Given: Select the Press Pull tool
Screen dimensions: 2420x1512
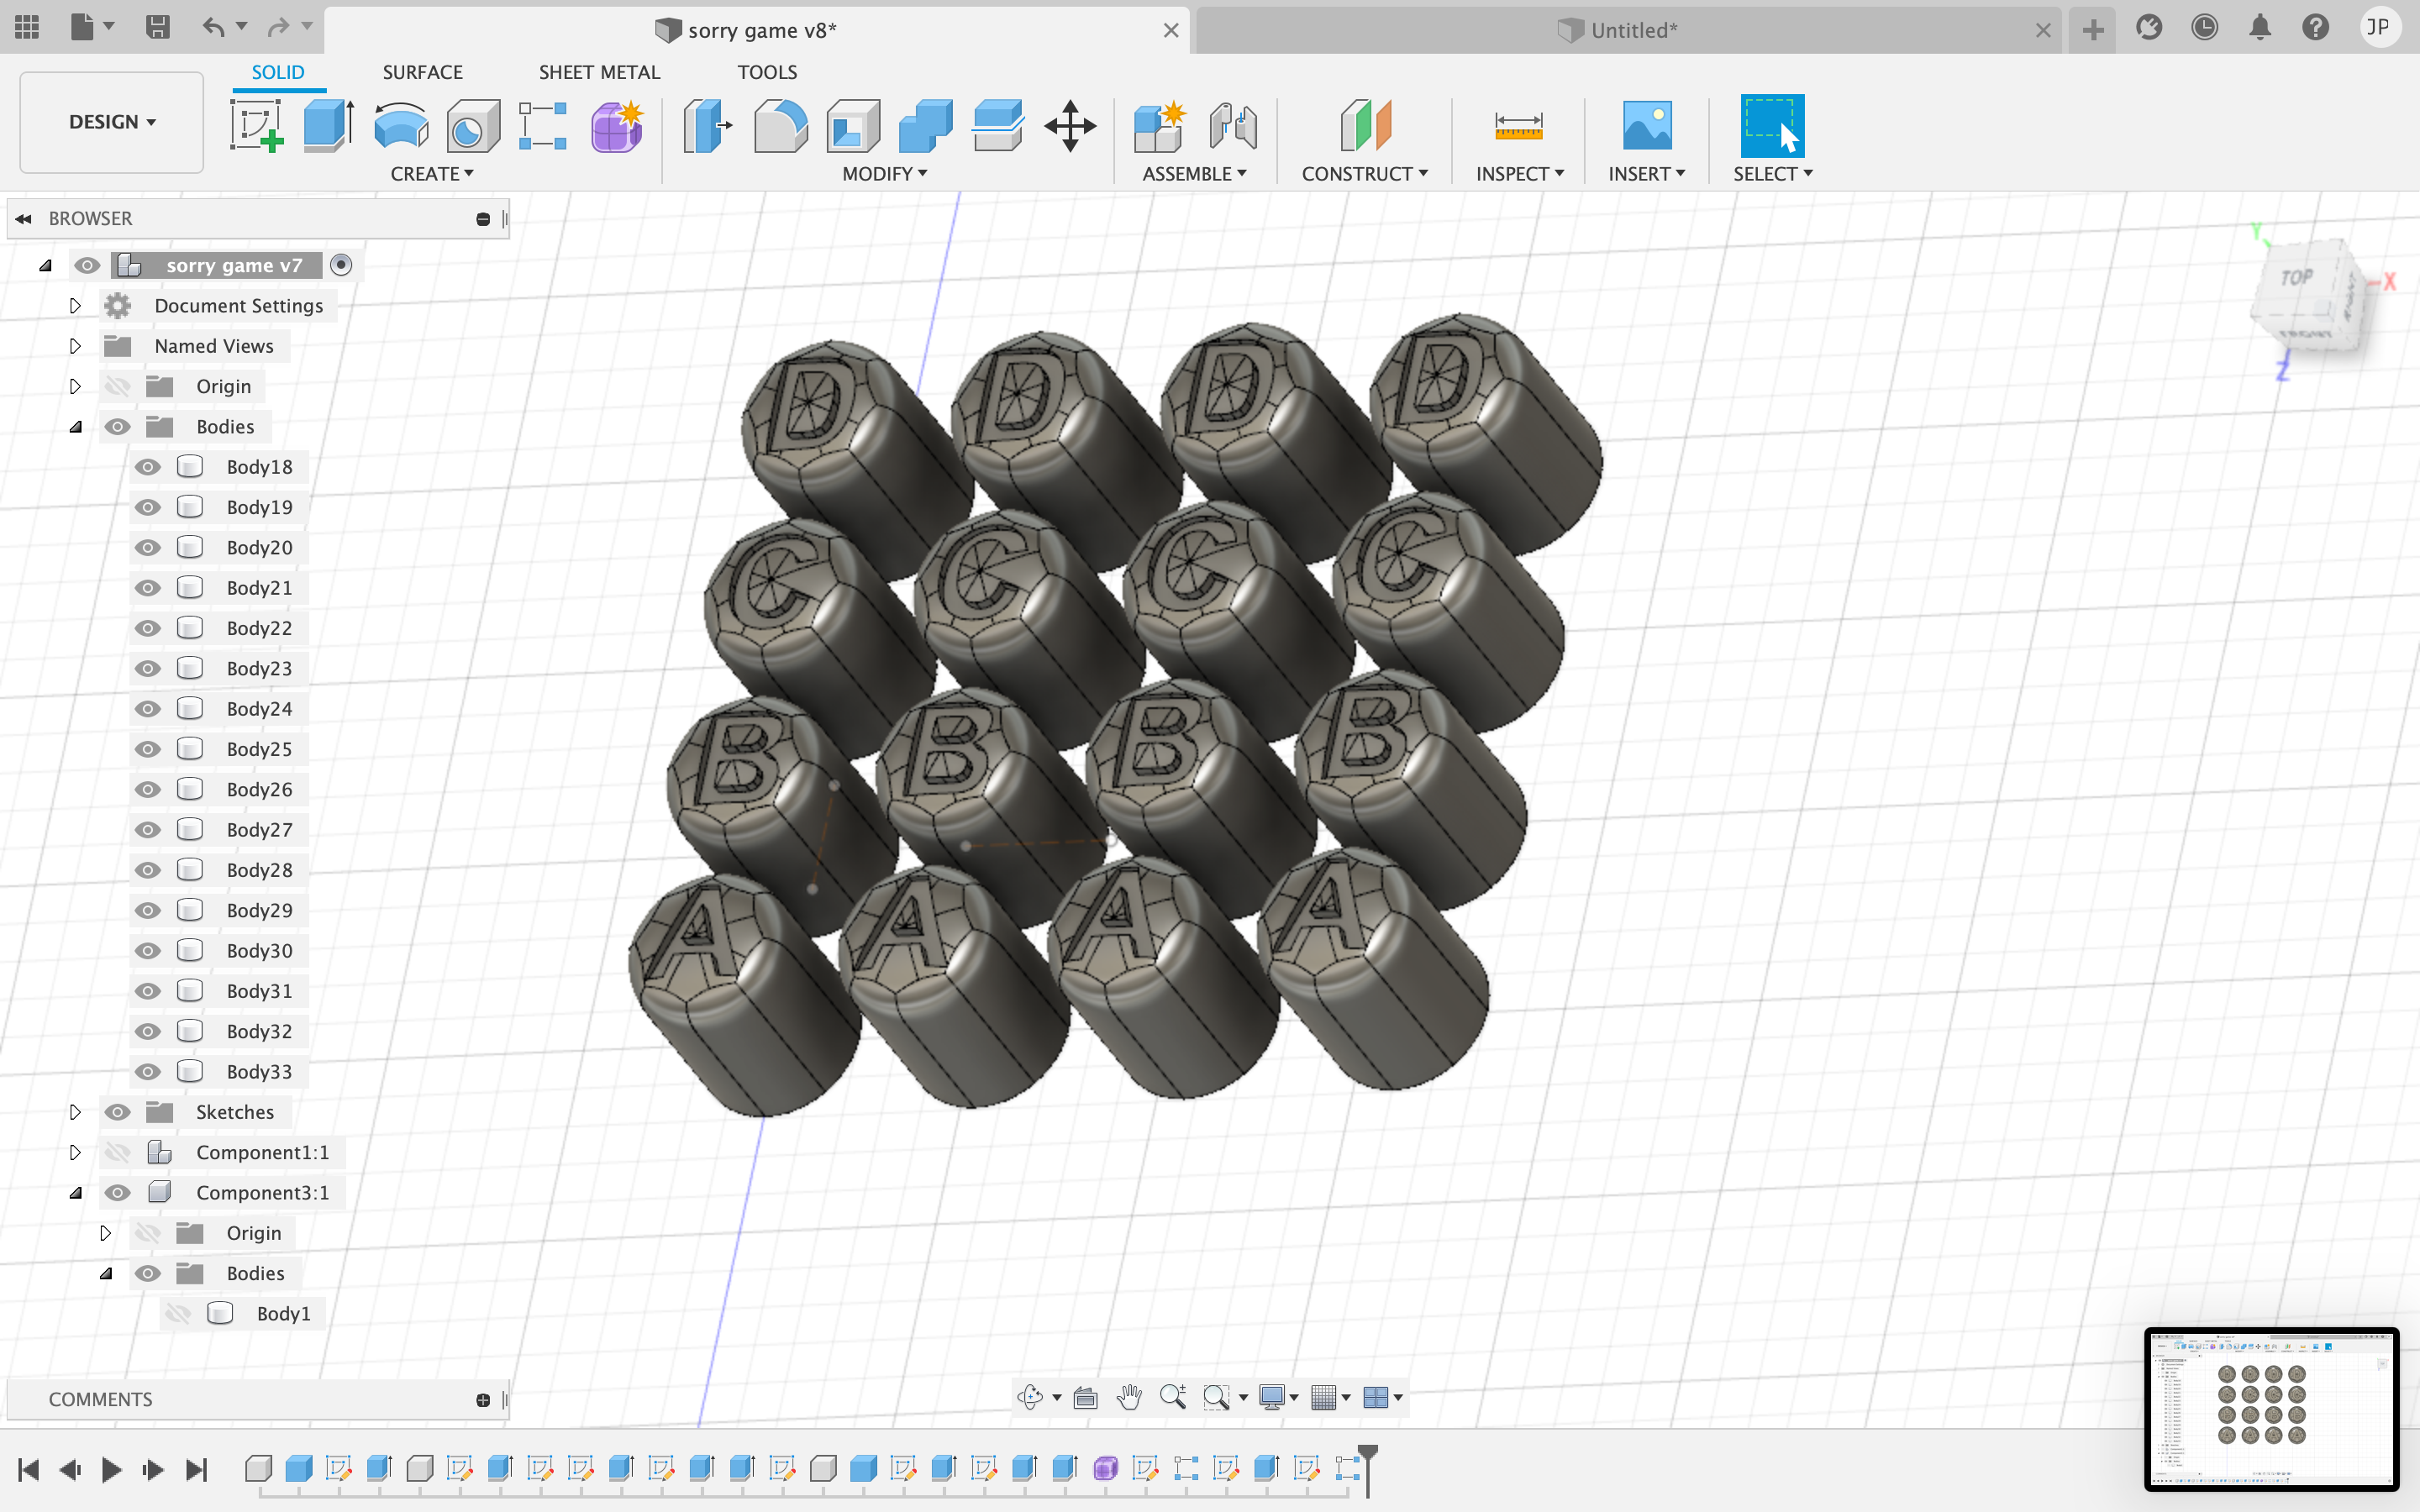Looking at the screenshot, I should (707, 126).
